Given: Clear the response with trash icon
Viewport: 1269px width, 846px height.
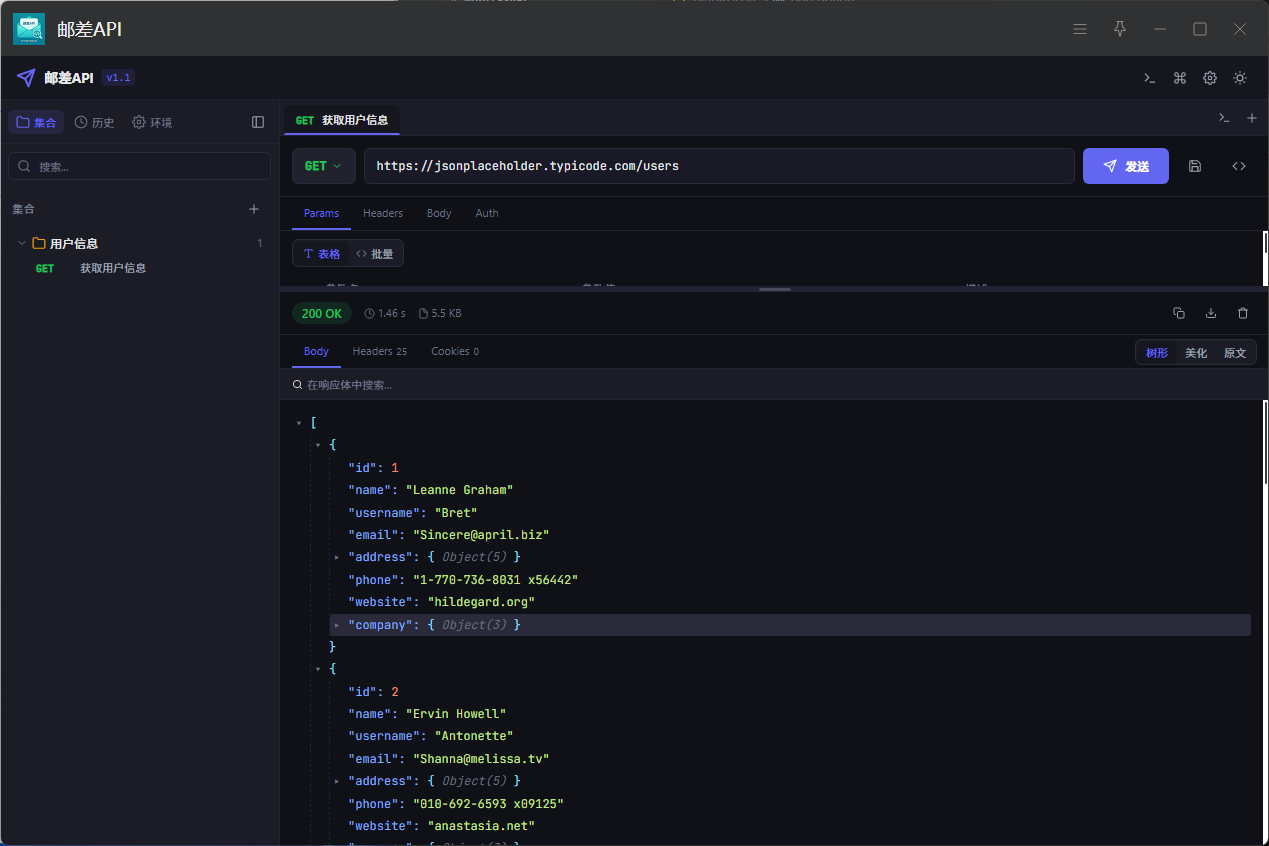Looking at the screenshot, I should click(1243, 313).
